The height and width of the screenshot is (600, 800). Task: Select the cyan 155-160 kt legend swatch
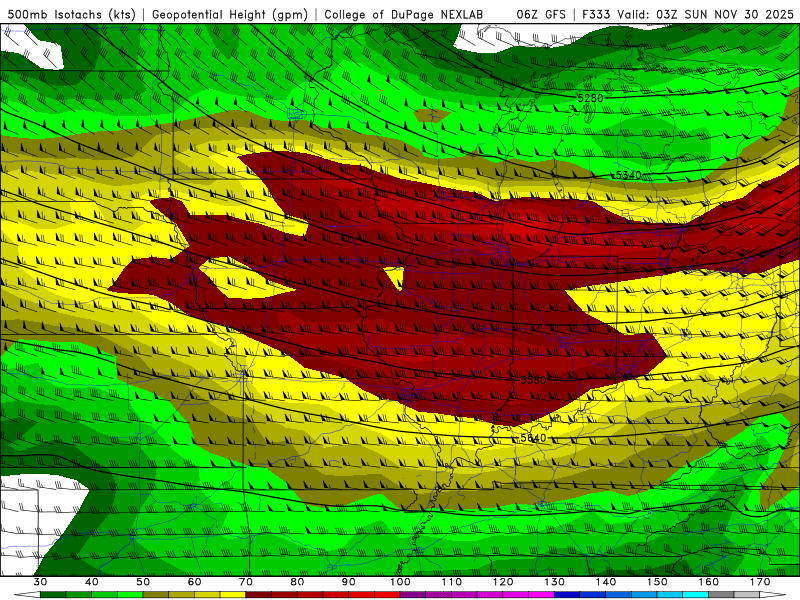click(x=696, y=595)
